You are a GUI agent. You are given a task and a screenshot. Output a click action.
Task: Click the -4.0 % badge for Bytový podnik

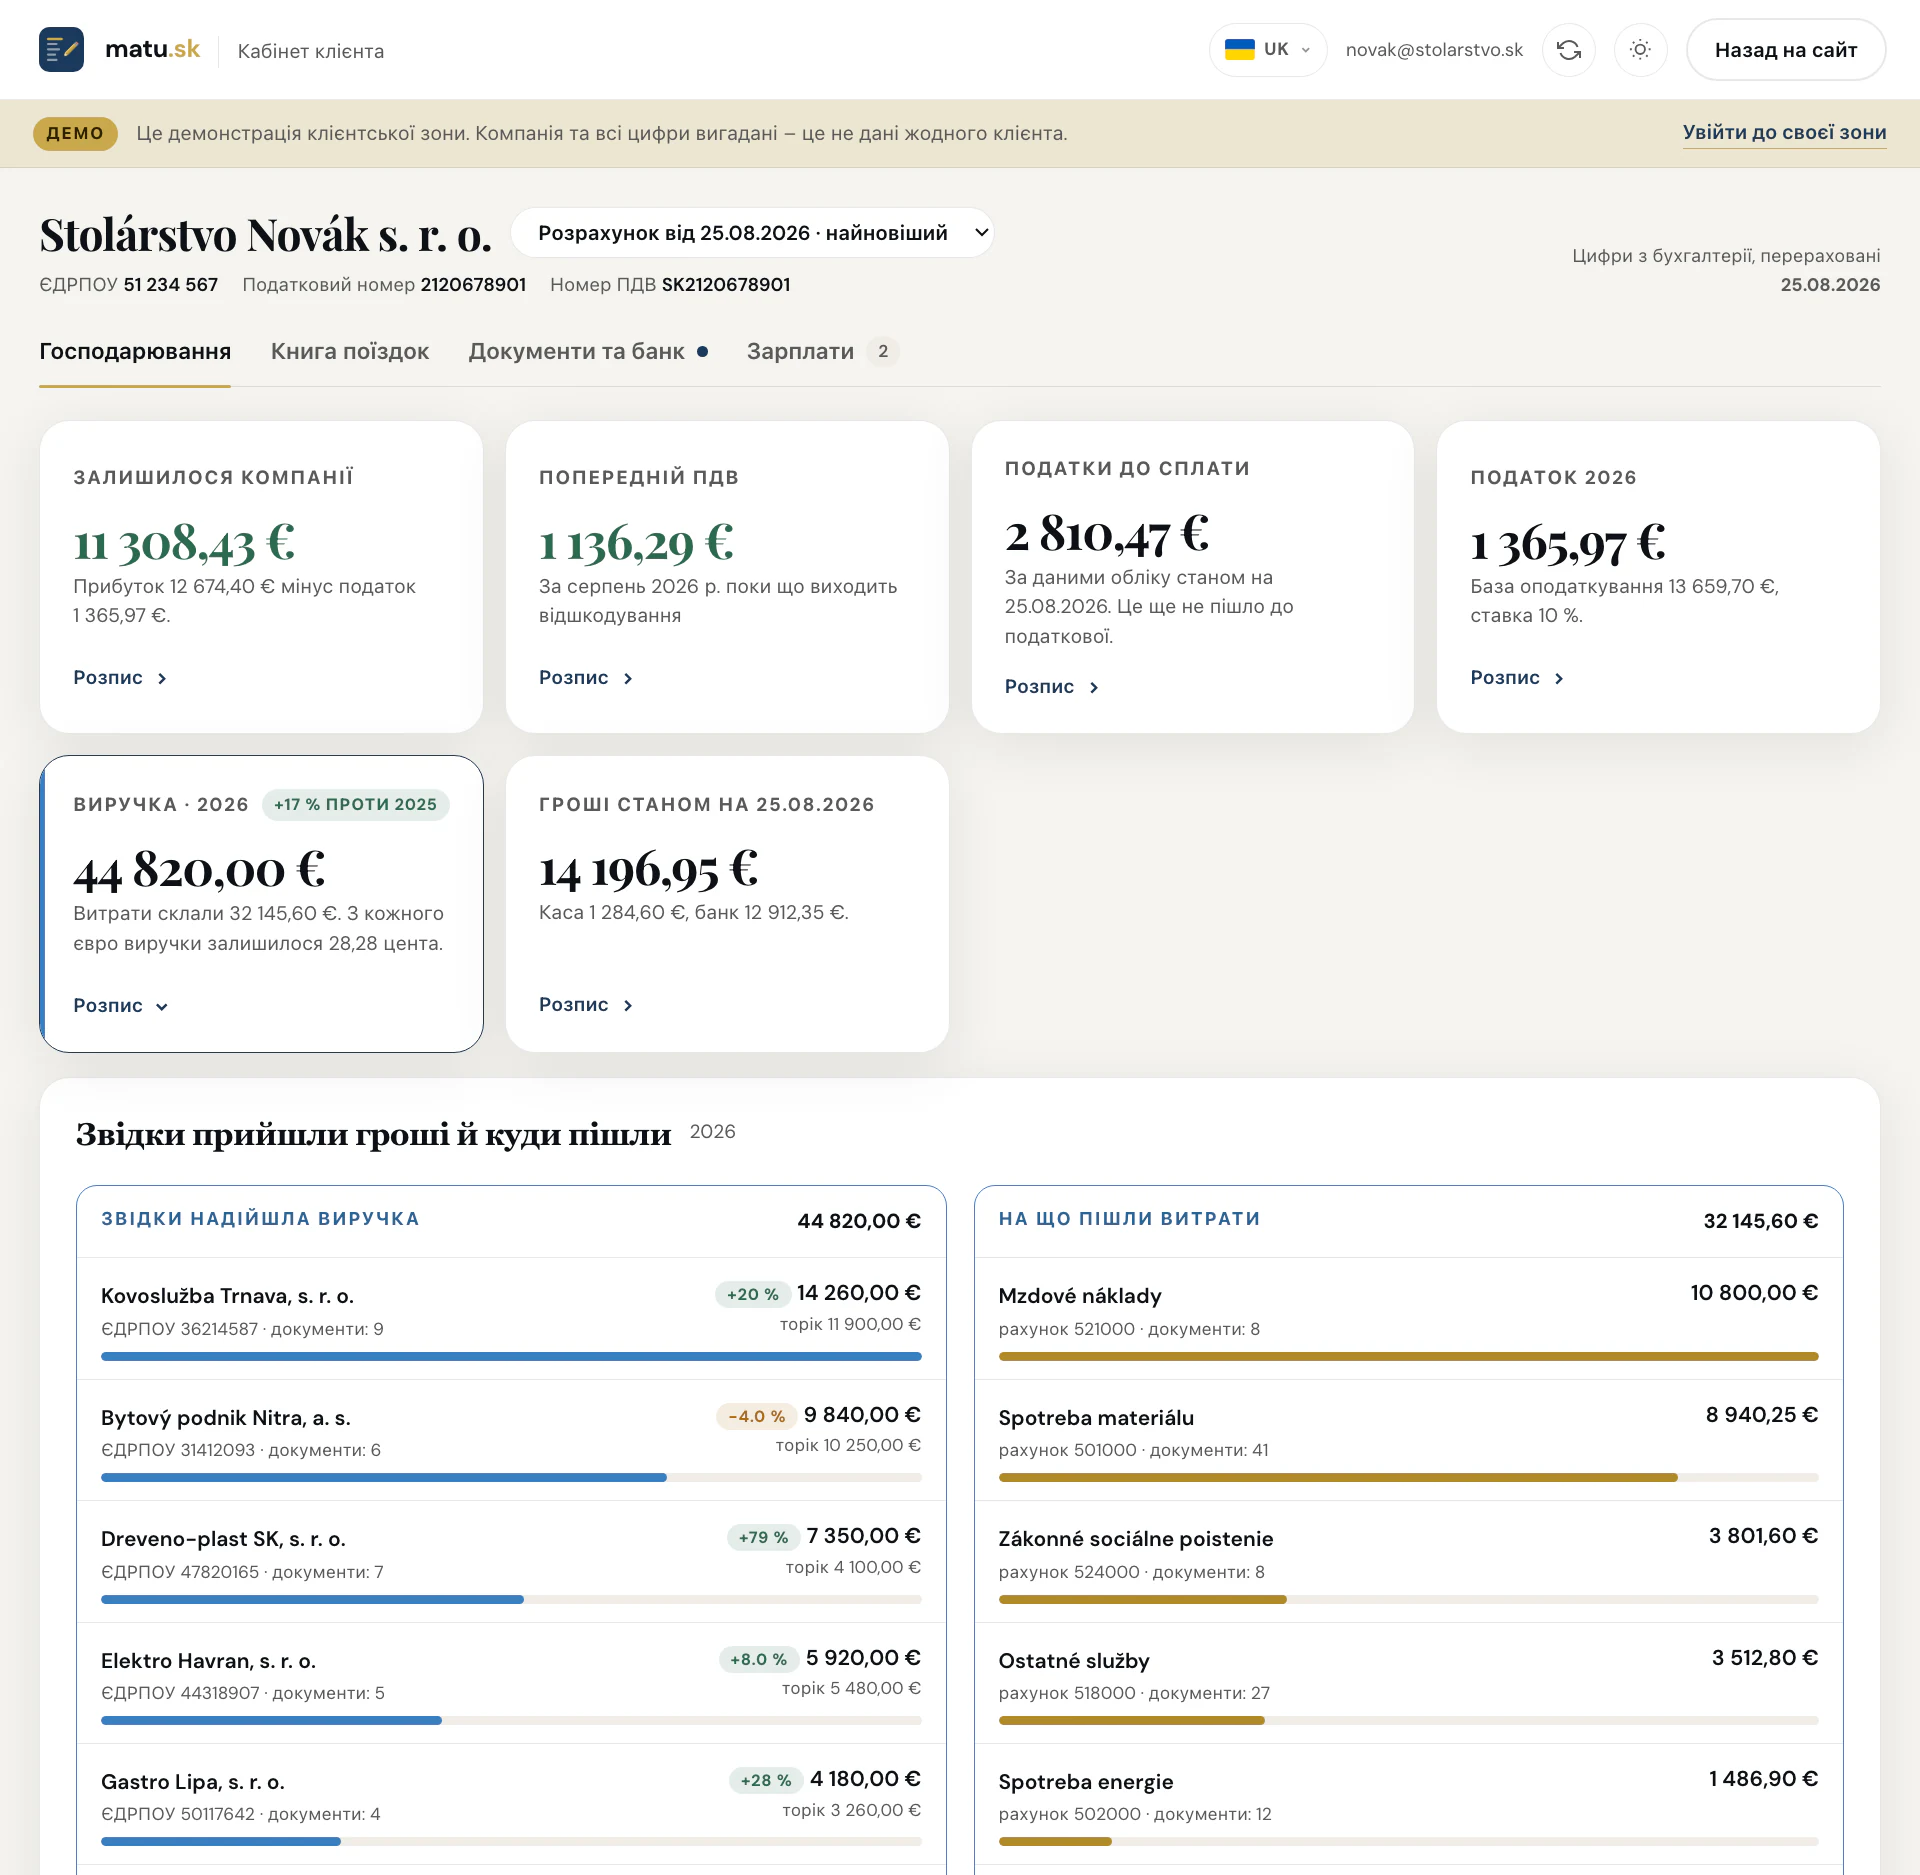756,1417
